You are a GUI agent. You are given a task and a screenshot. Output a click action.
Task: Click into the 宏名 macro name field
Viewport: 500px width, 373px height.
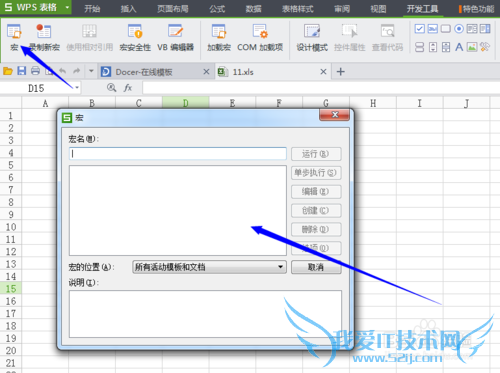pos(178,154)
